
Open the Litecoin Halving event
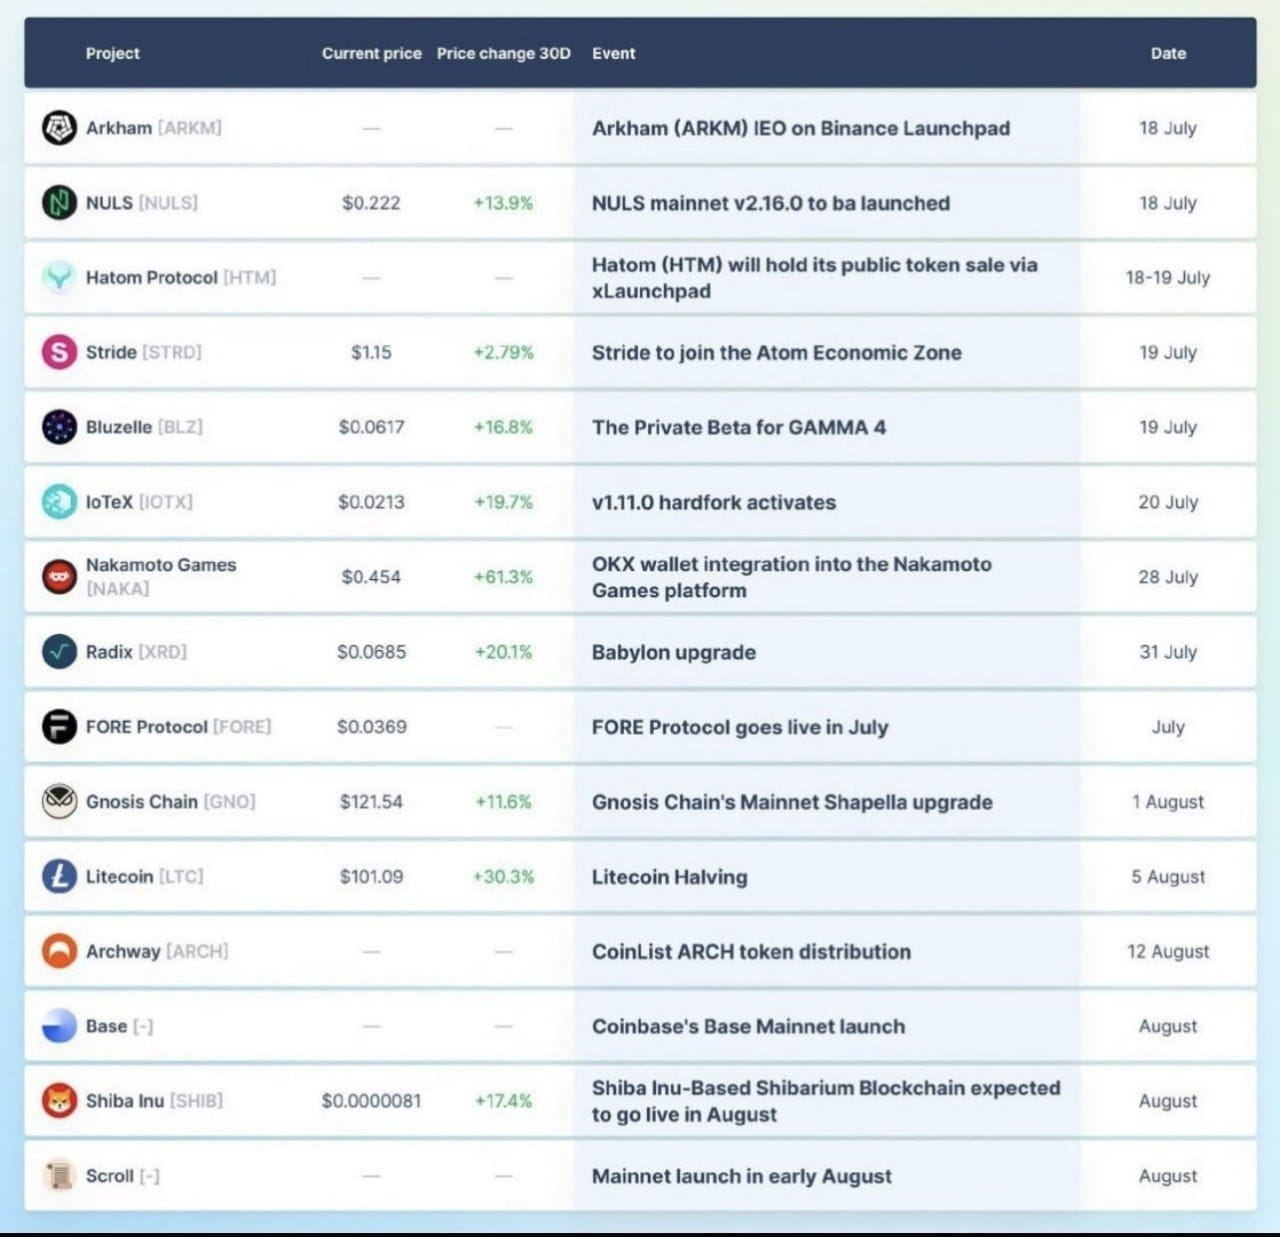[x=669, y=877]
